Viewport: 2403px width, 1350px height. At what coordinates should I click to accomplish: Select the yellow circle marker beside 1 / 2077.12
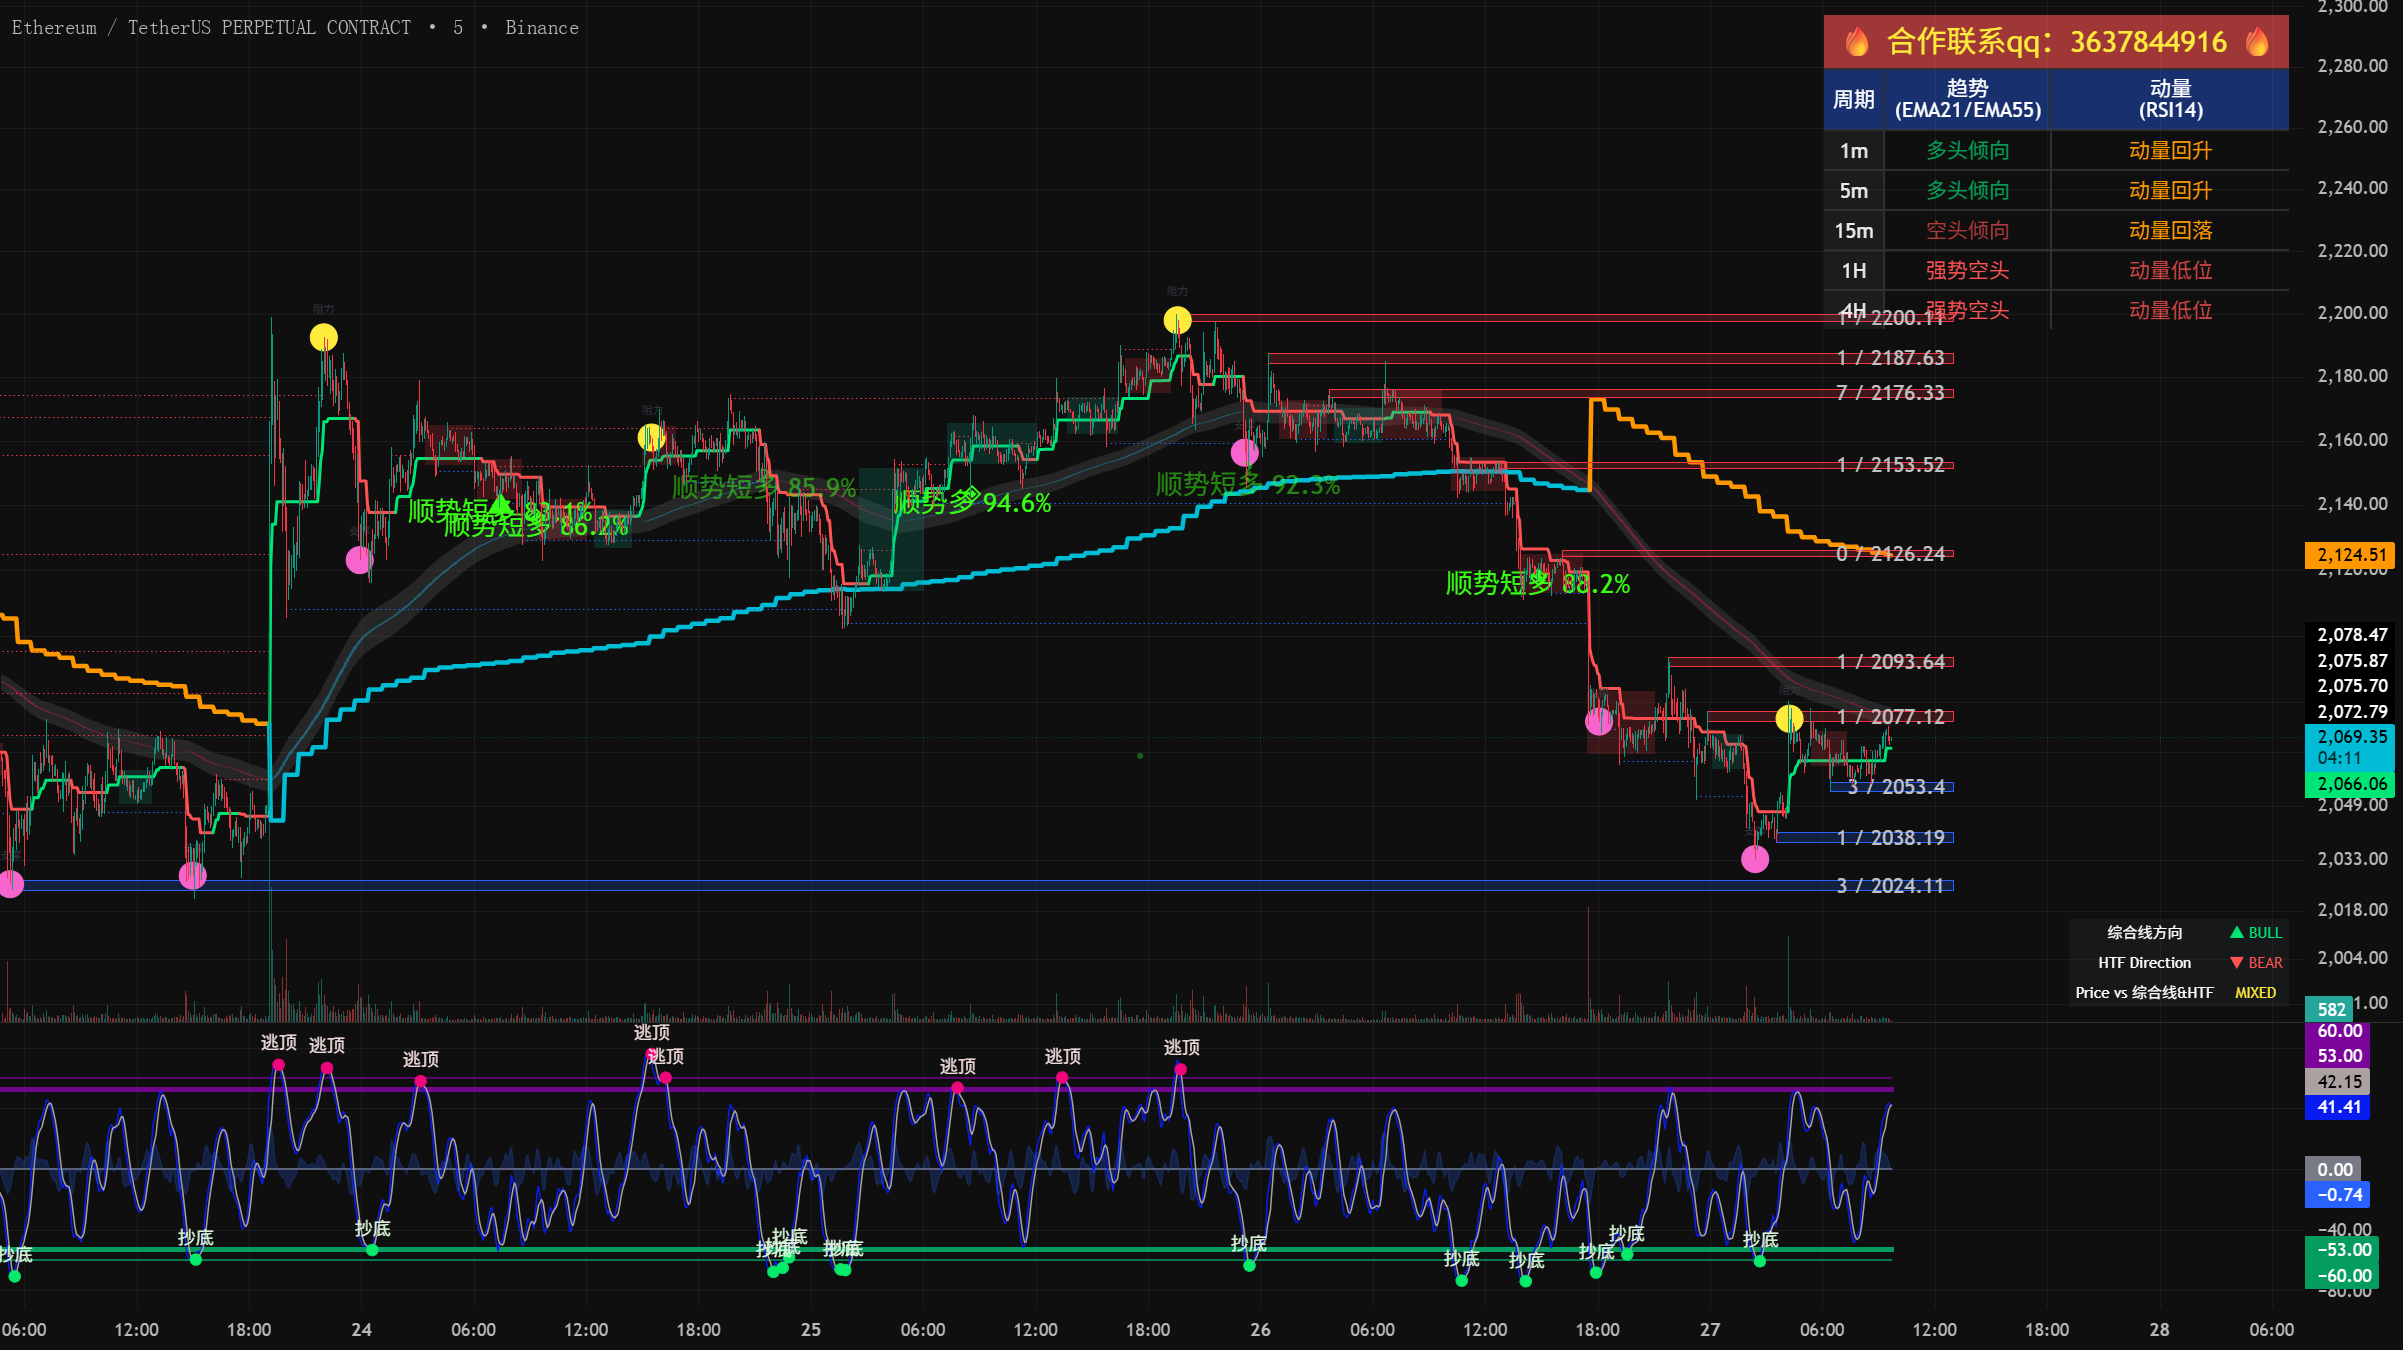click(x=1789, y=718)
